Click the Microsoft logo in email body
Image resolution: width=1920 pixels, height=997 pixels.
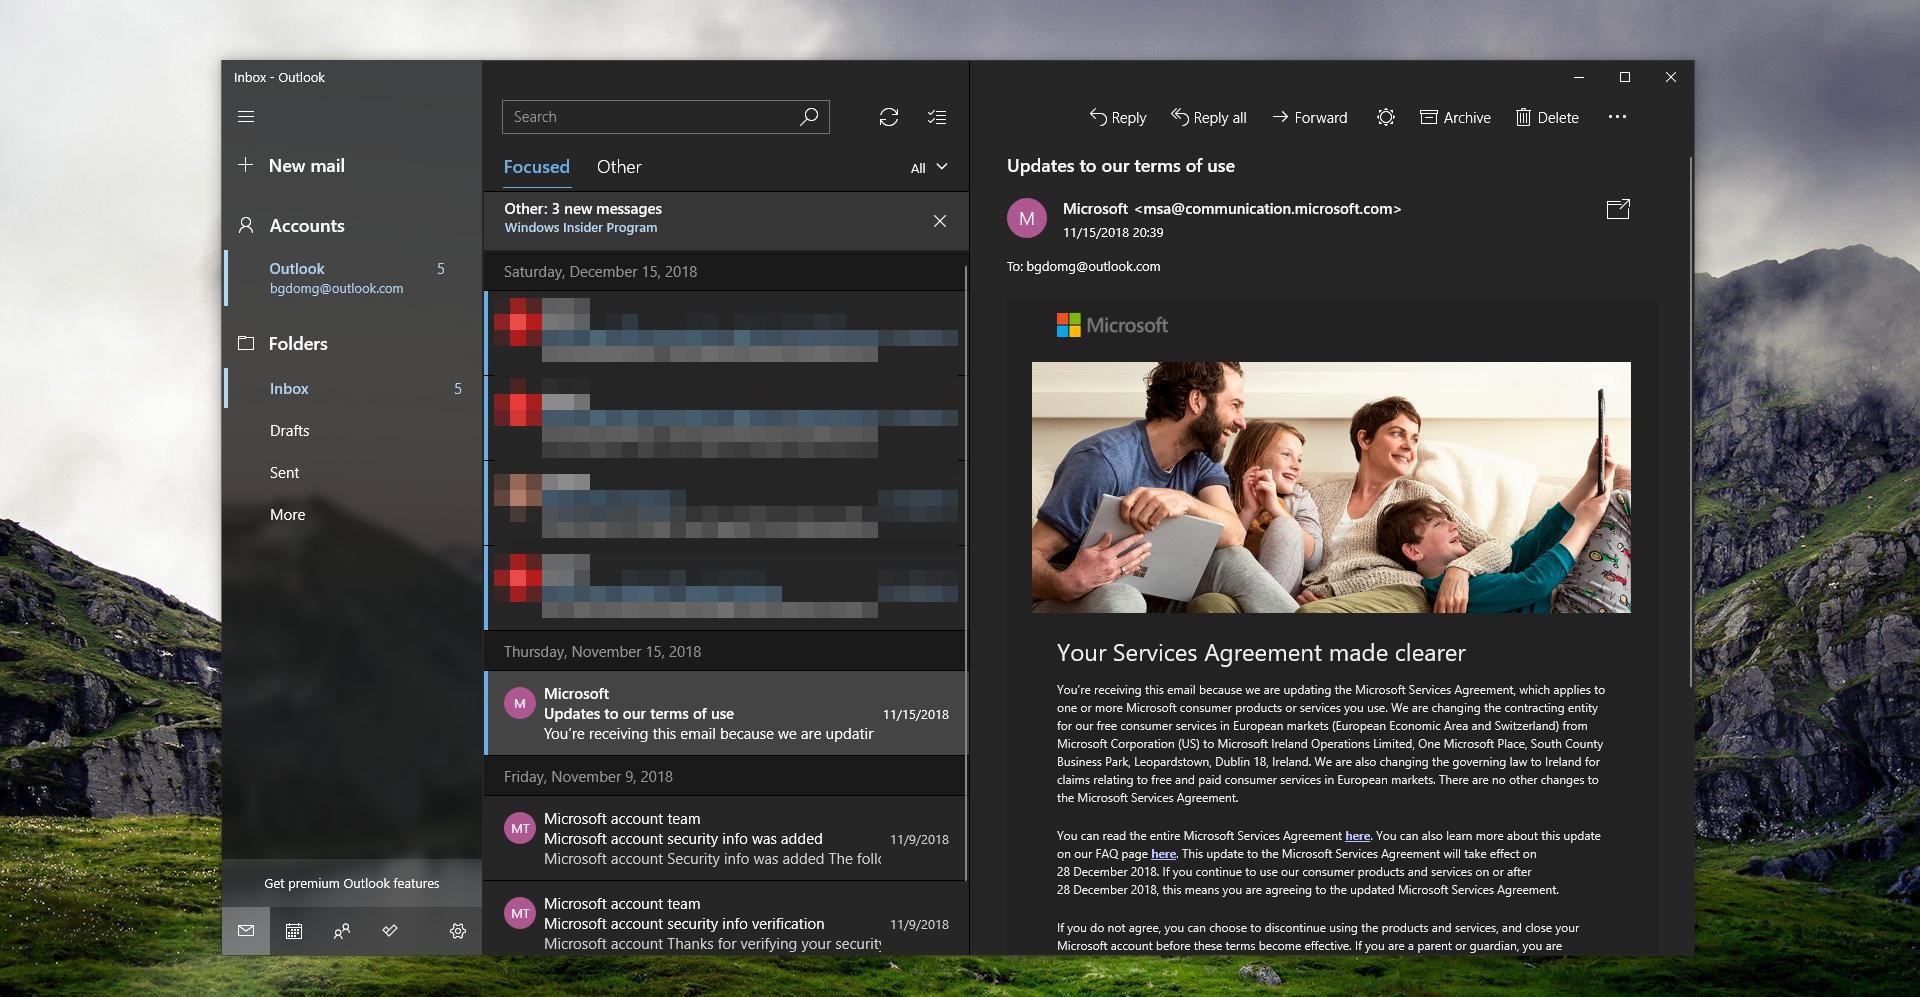point(1112,325)
